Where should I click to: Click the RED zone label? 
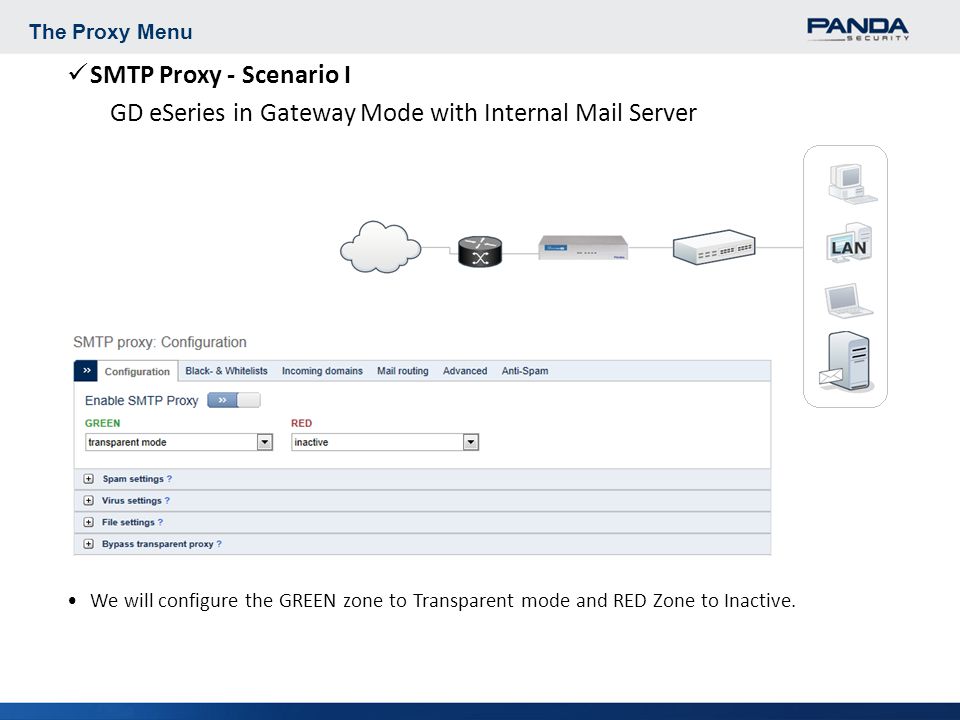pyautogui.click(x=301, y=423)
